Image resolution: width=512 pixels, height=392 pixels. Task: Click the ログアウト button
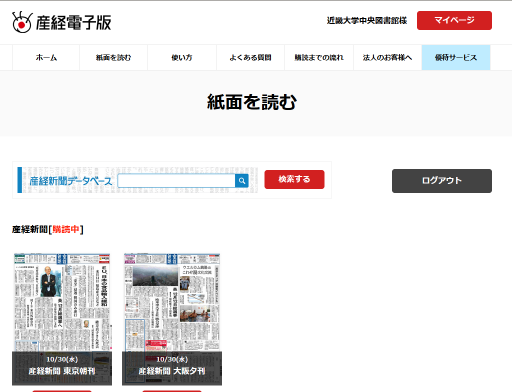442,181
